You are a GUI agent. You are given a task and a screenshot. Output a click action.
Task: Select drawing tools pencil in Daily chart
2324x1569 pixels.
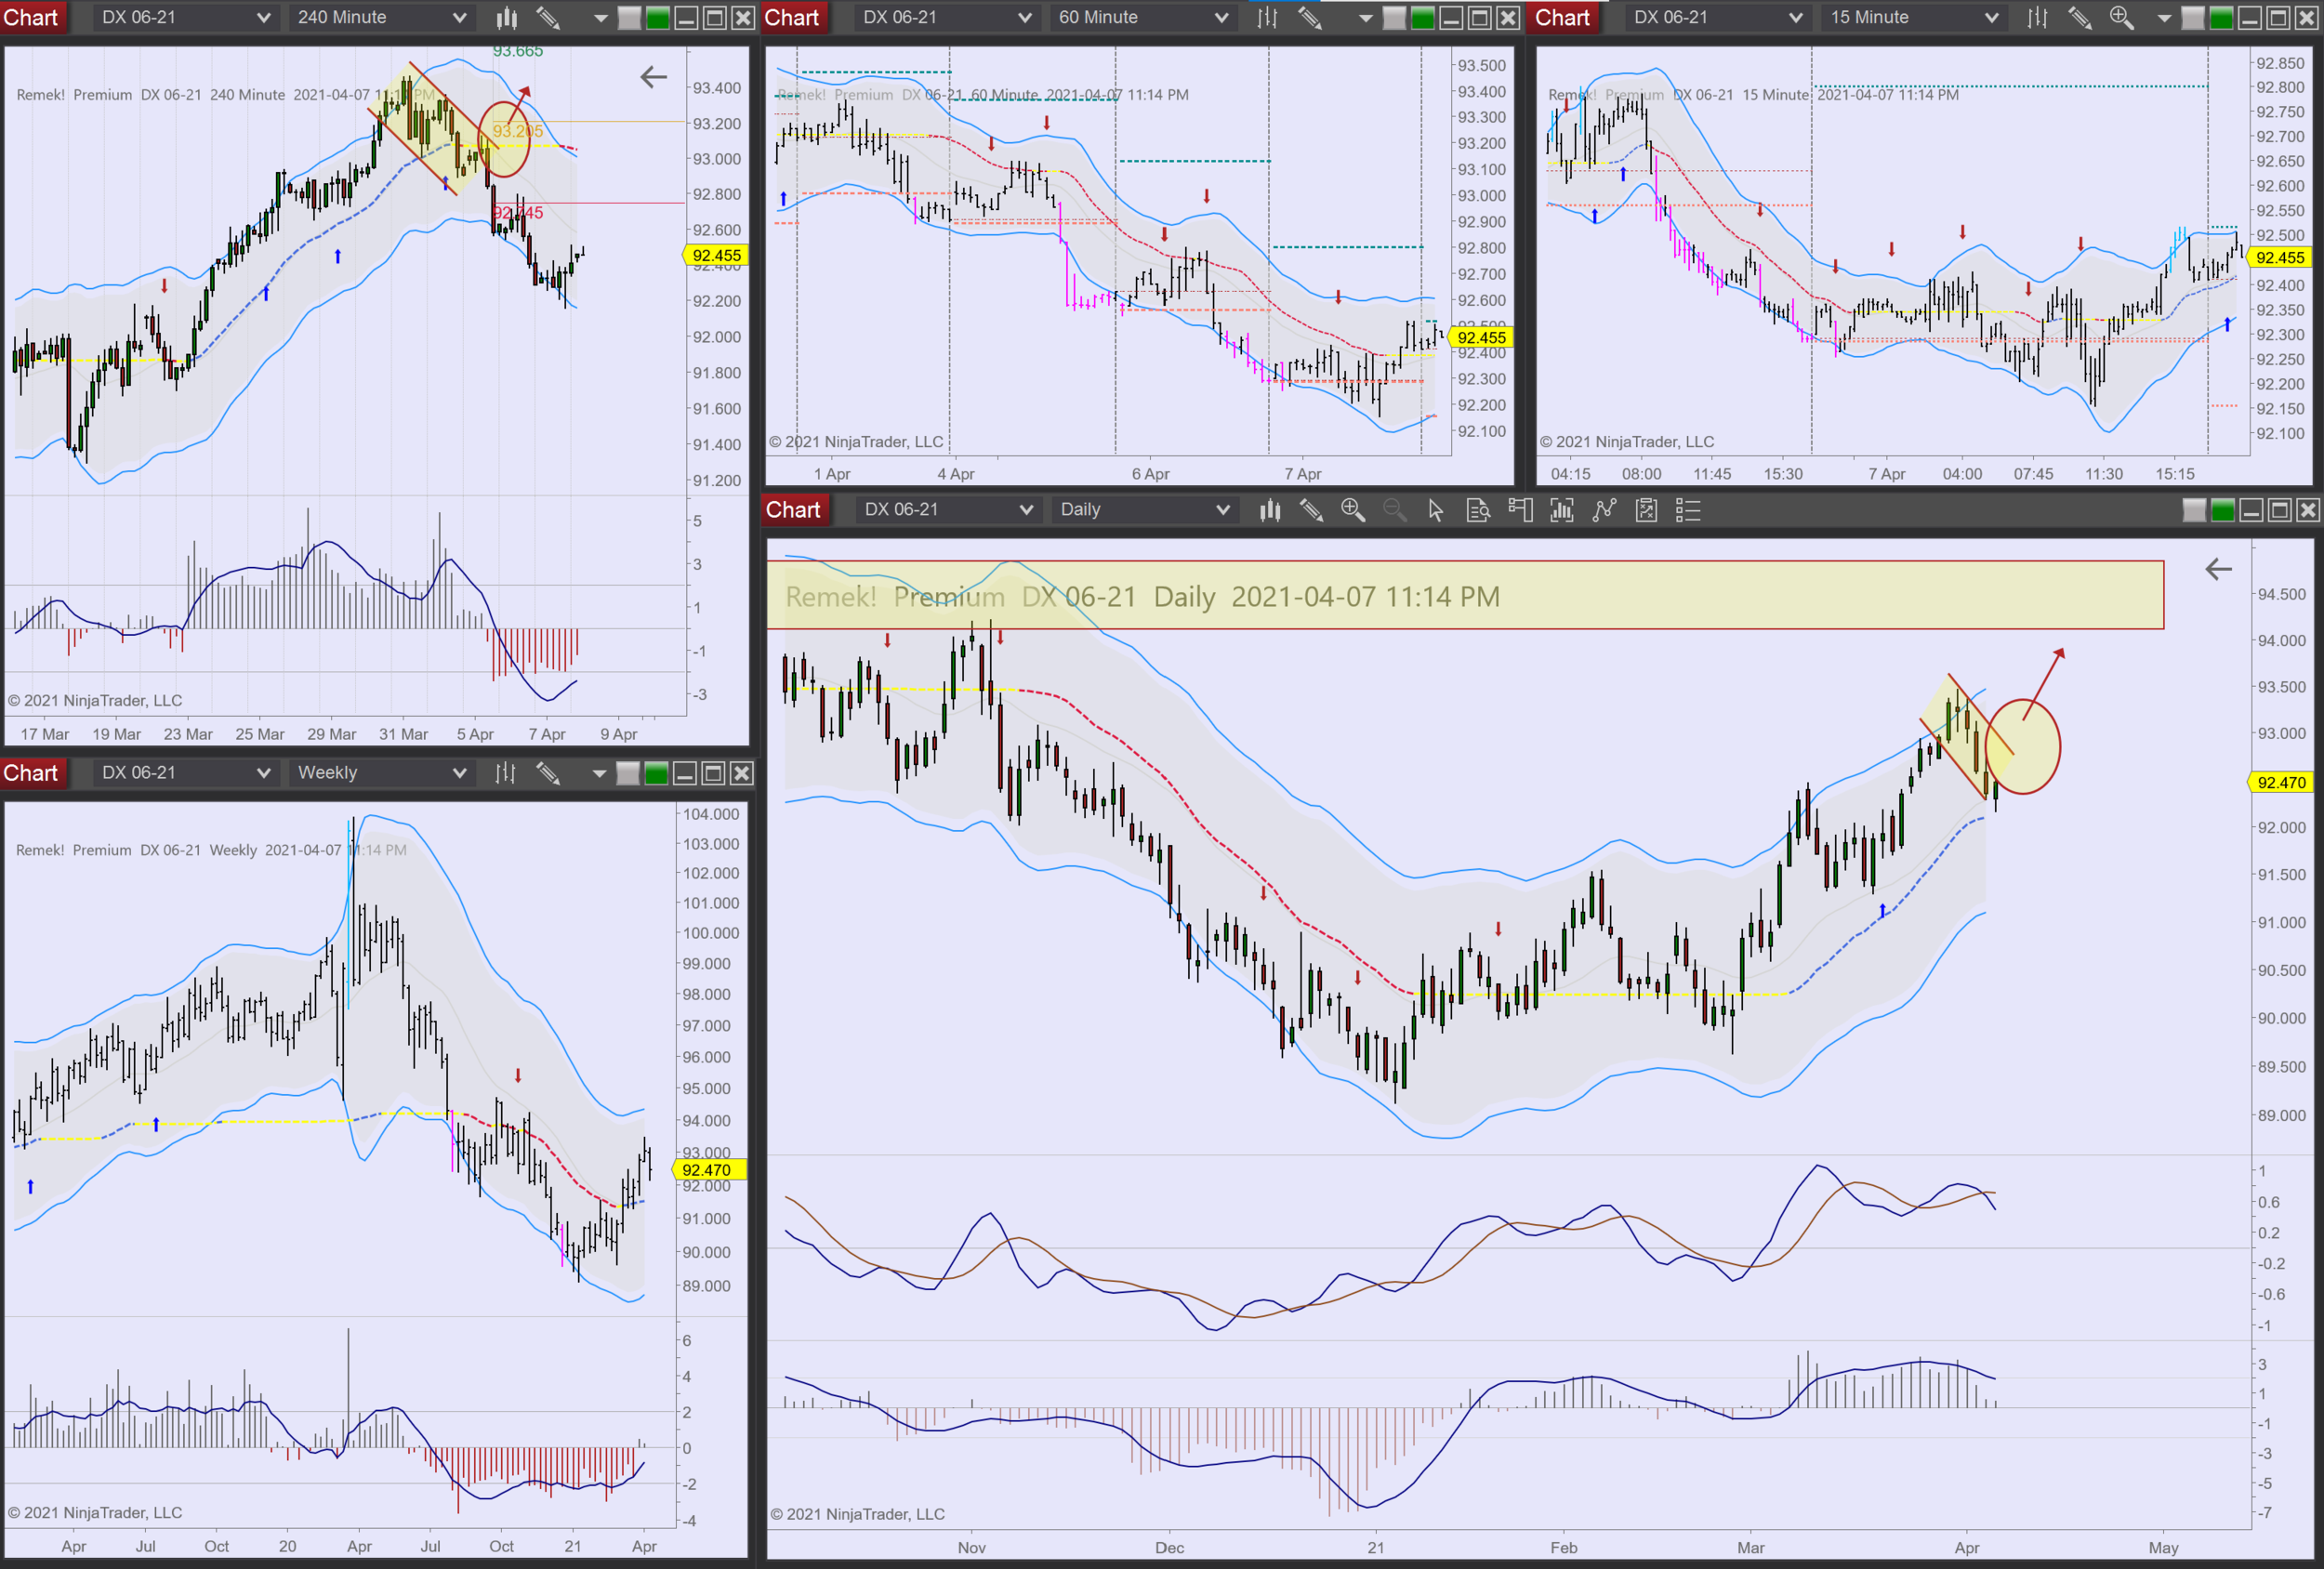pyautogui.click(x=1311, y=510)
